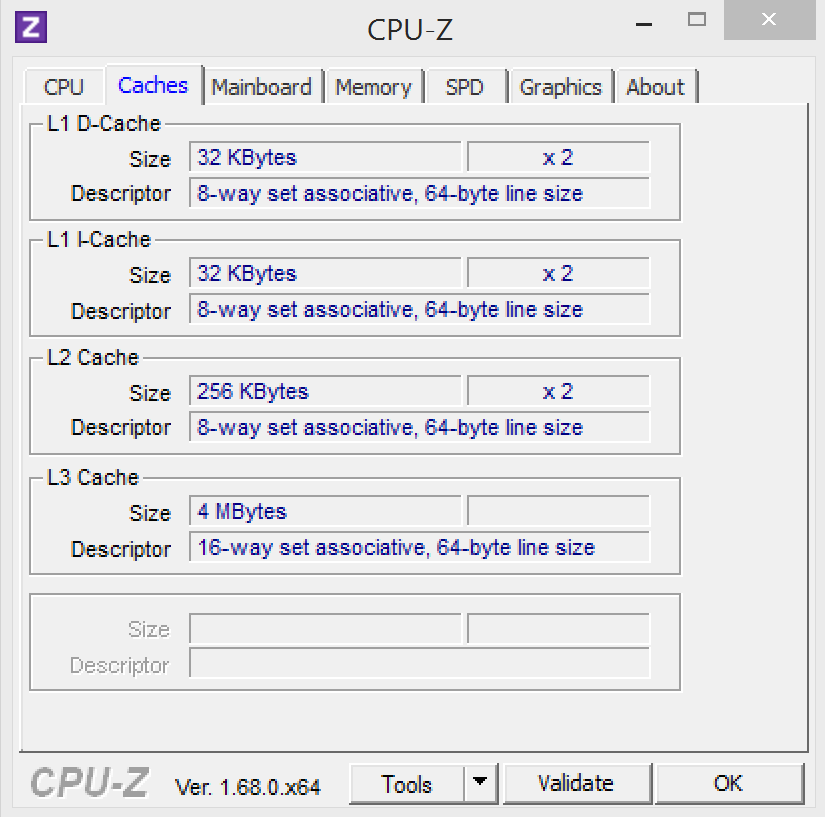
Task: Select the Caches tab
Action: (x=153, y=85)
